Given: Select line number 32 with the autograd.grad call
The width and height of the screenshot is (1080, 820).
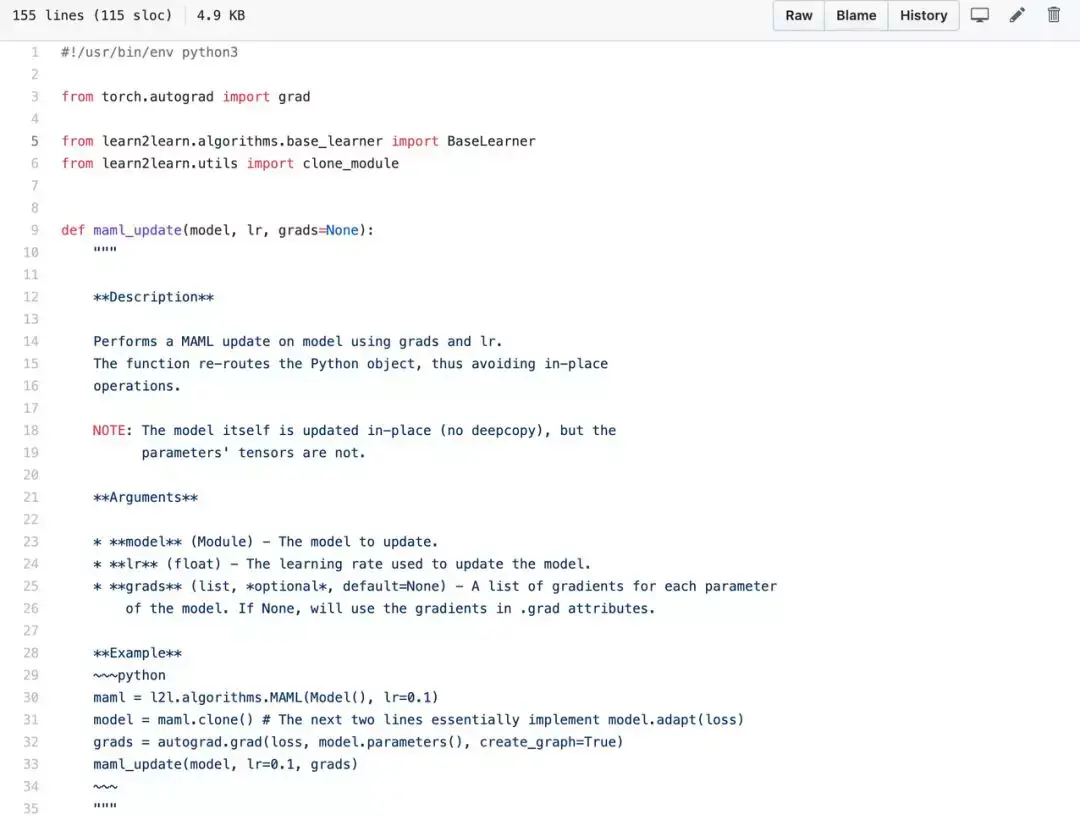Looking at the screenshot, I should point(31,742).
